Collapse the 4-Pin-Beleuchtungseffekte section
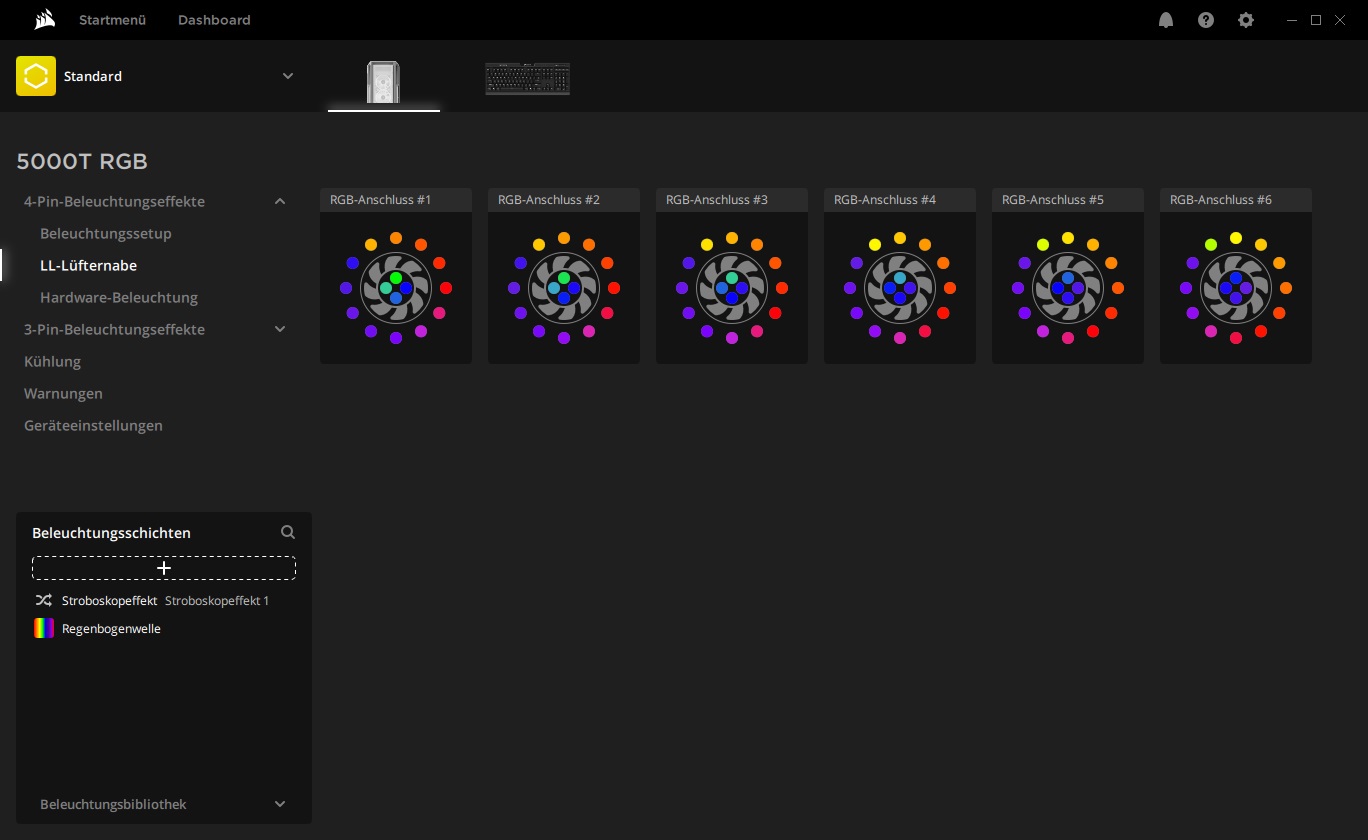This screenshot has width=1368, height=840. [x=280, y=201]
